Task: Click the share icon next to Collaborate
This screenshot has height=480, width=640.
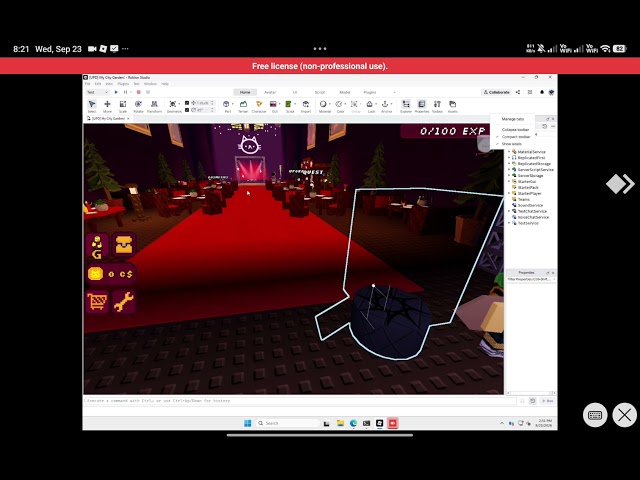Action: 518,92
